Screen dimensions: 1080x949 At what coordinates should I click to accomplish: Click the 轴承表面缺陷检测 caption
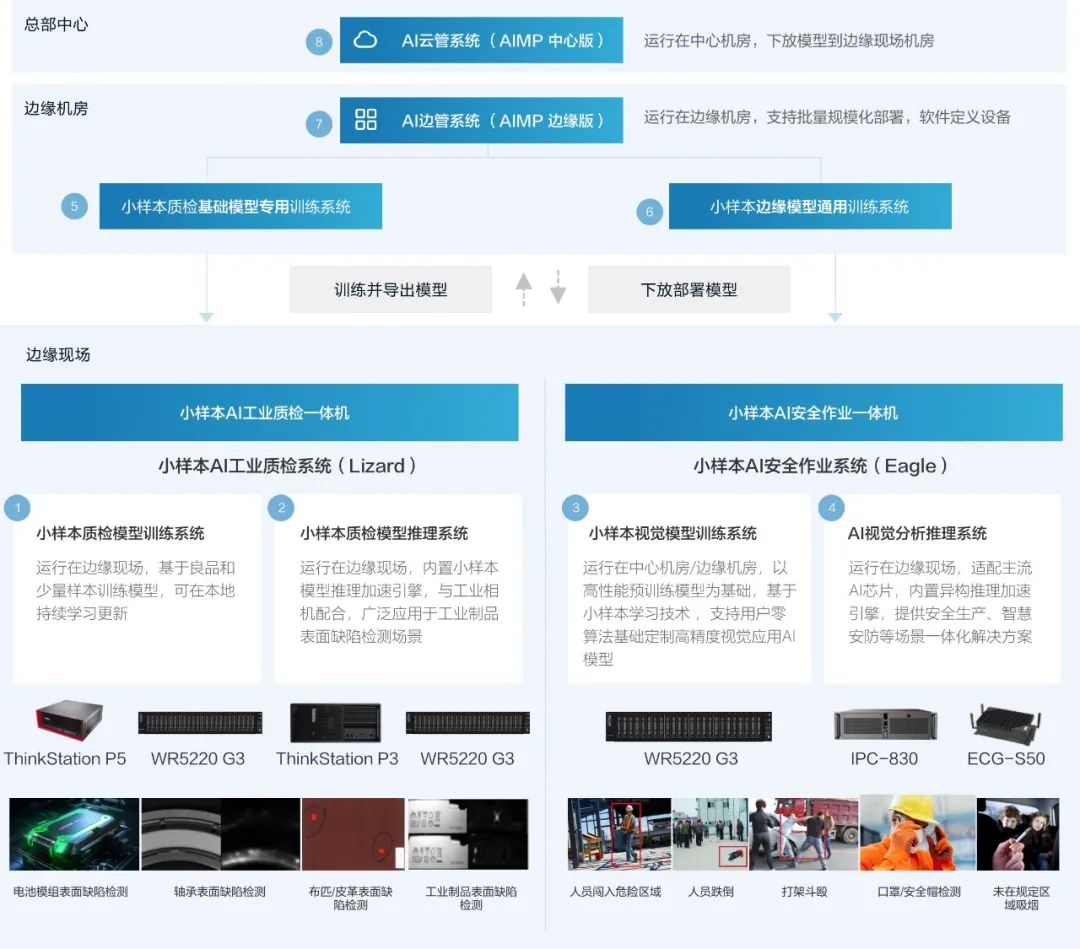coord(220,892)
